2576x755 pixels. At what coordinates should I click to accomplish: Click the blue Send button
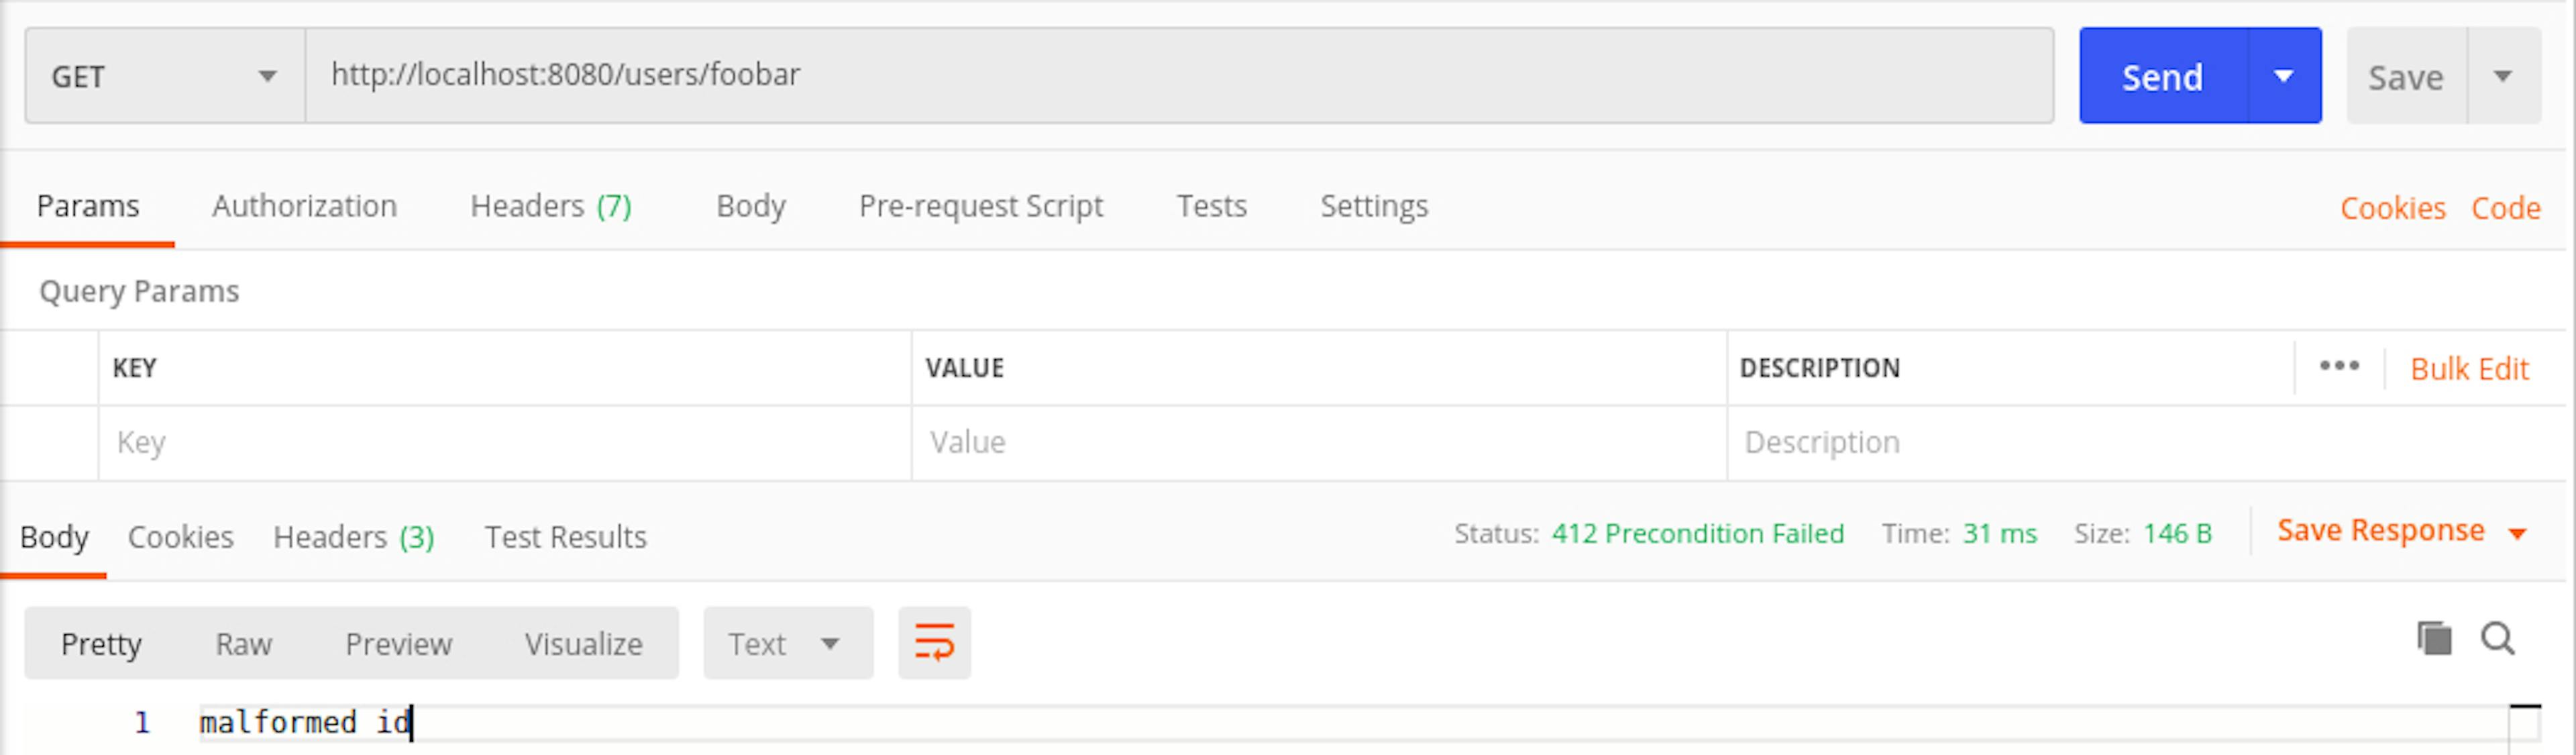(x=2162, y=76)
